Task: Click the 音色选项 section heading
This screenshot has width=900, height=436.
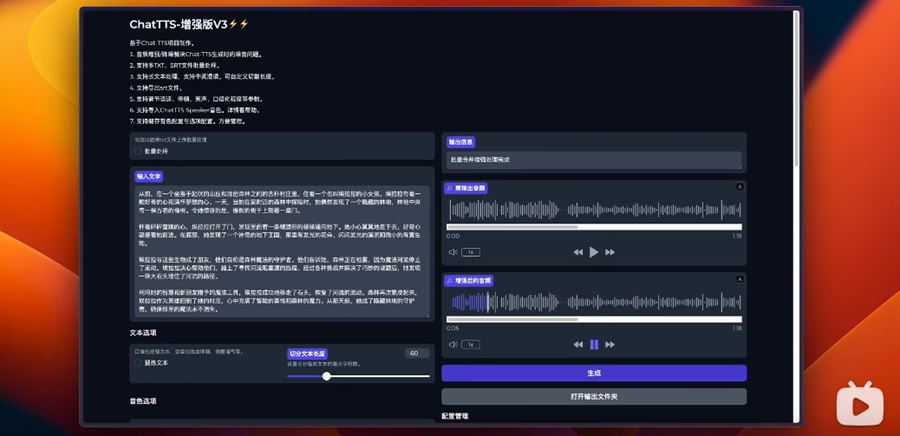Action: click(143, 401)
